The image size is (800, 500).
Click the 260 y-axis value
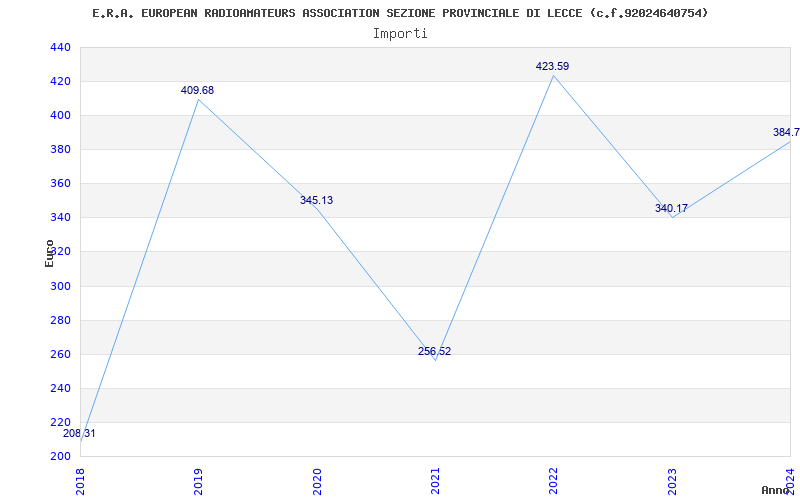coord(60,355)
